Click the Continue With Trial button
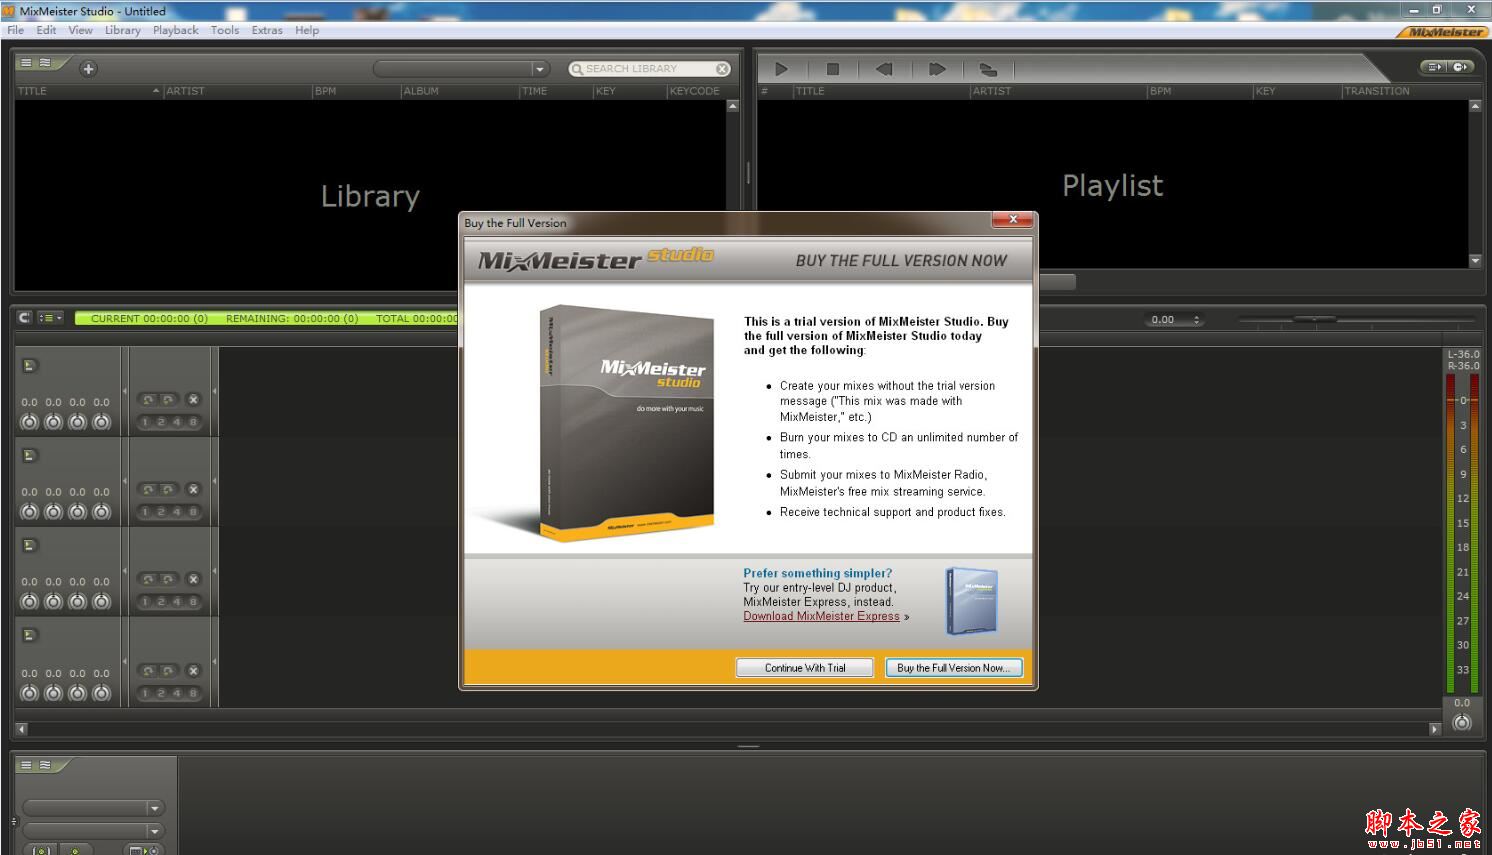This screenshot has height=855, width=1492. [x=805, y=668]
